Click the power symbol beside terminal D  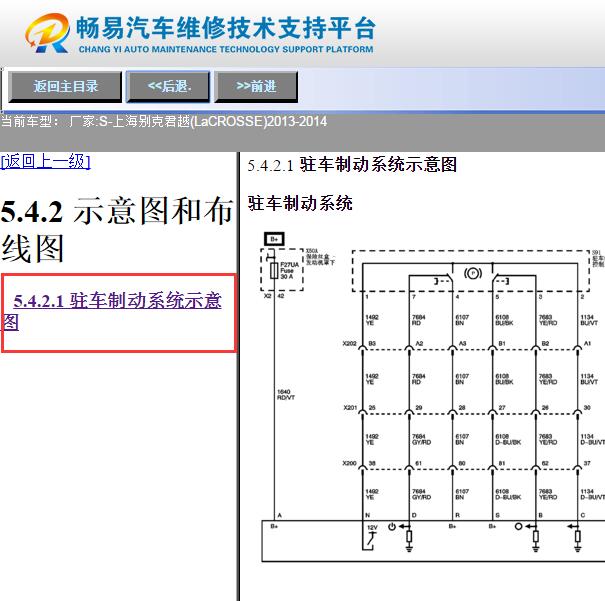392,526
